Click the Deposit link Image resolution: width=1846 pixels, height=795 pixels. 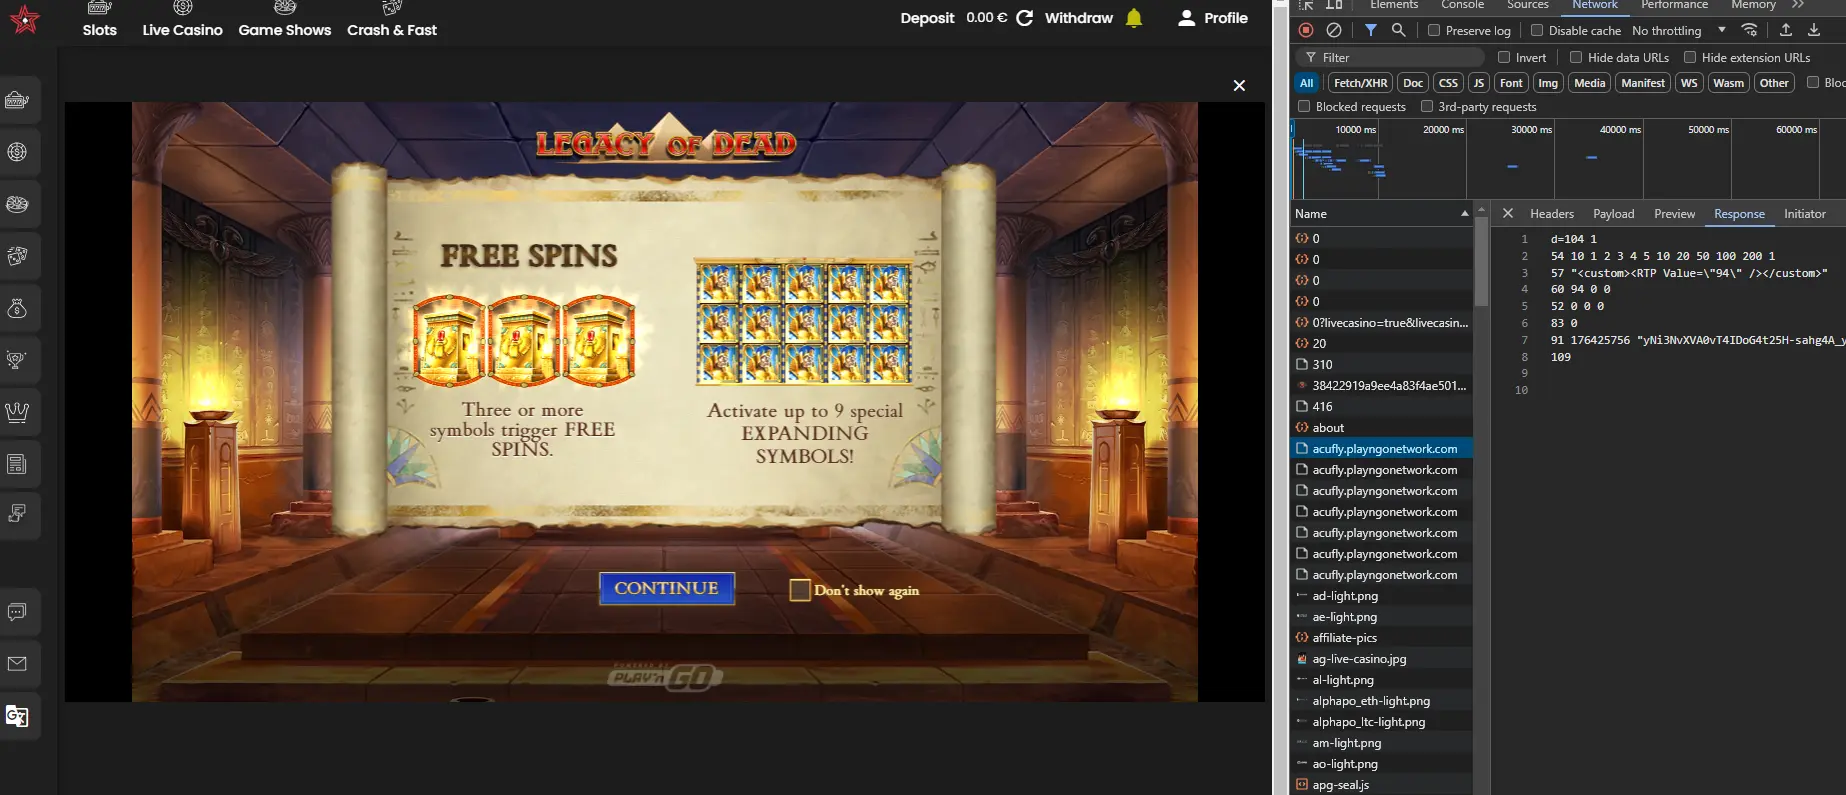(927, 18)
